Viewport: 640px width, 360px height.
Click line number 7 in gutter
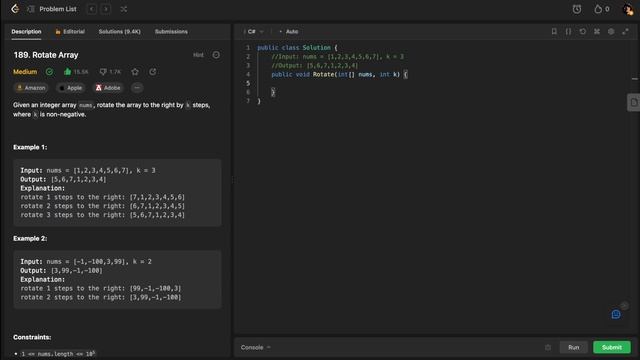248,101
